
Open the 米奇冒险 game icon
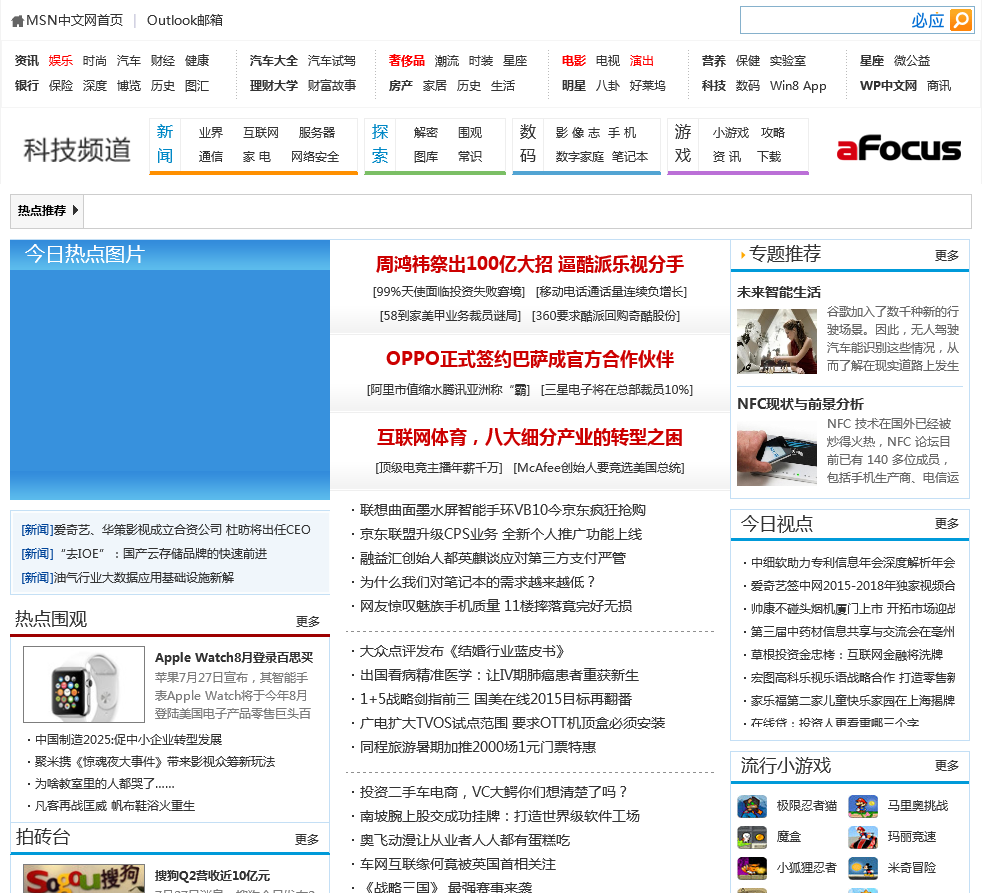862,869
